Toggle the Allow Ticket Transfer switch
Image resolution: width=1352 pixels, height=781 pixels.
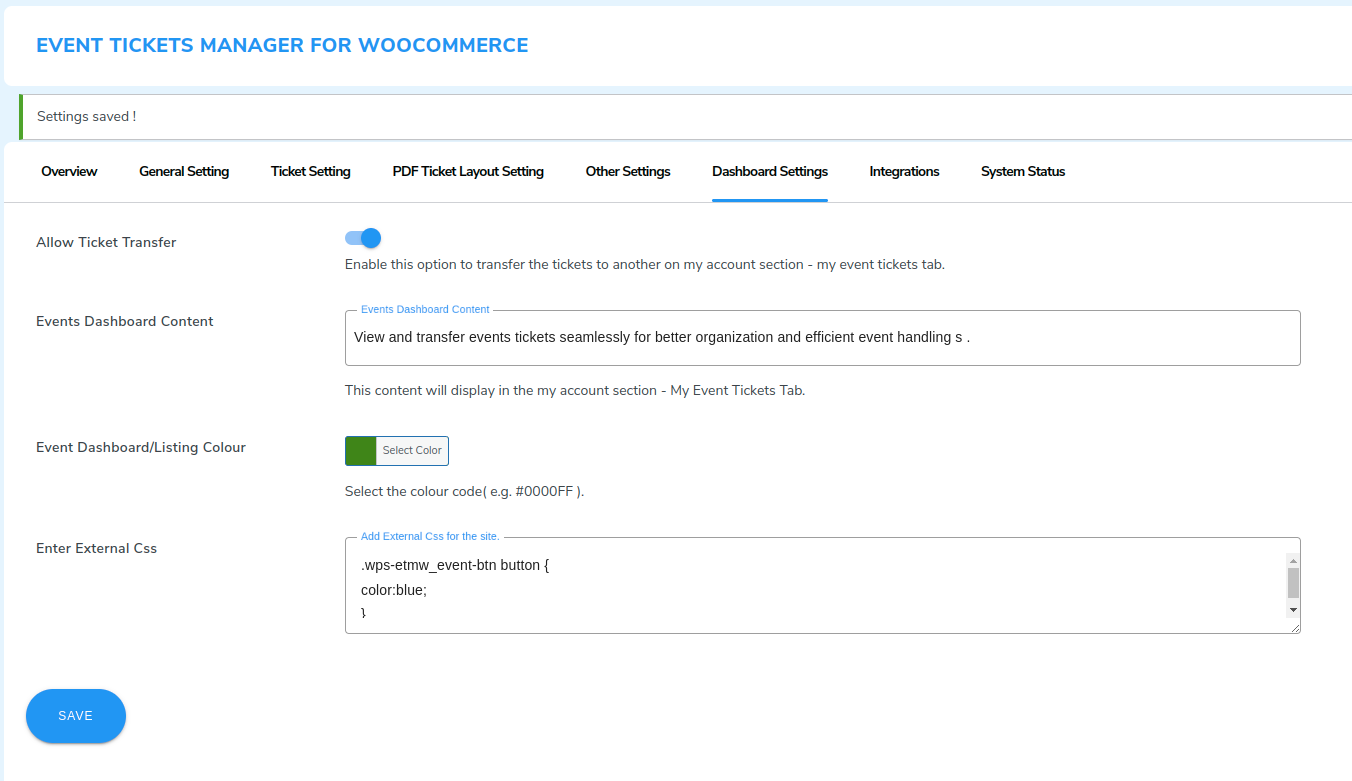click(x=363, y=238)
